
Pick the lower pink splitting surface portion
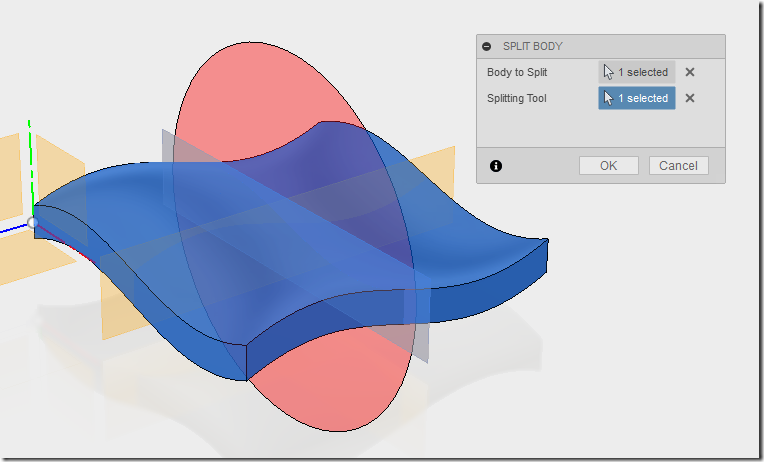click(336, 385)
